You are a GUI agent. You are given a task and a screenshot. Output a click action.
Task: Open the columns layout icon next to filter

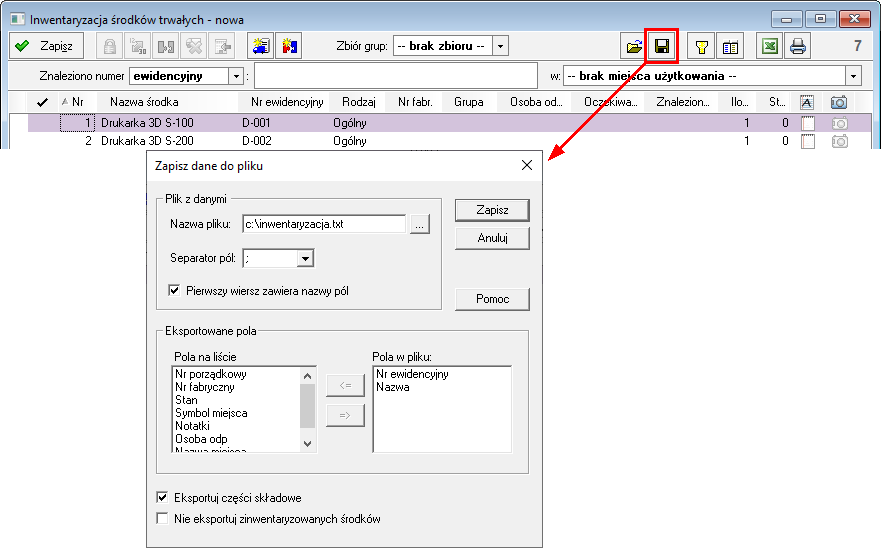tap(730, 46)
